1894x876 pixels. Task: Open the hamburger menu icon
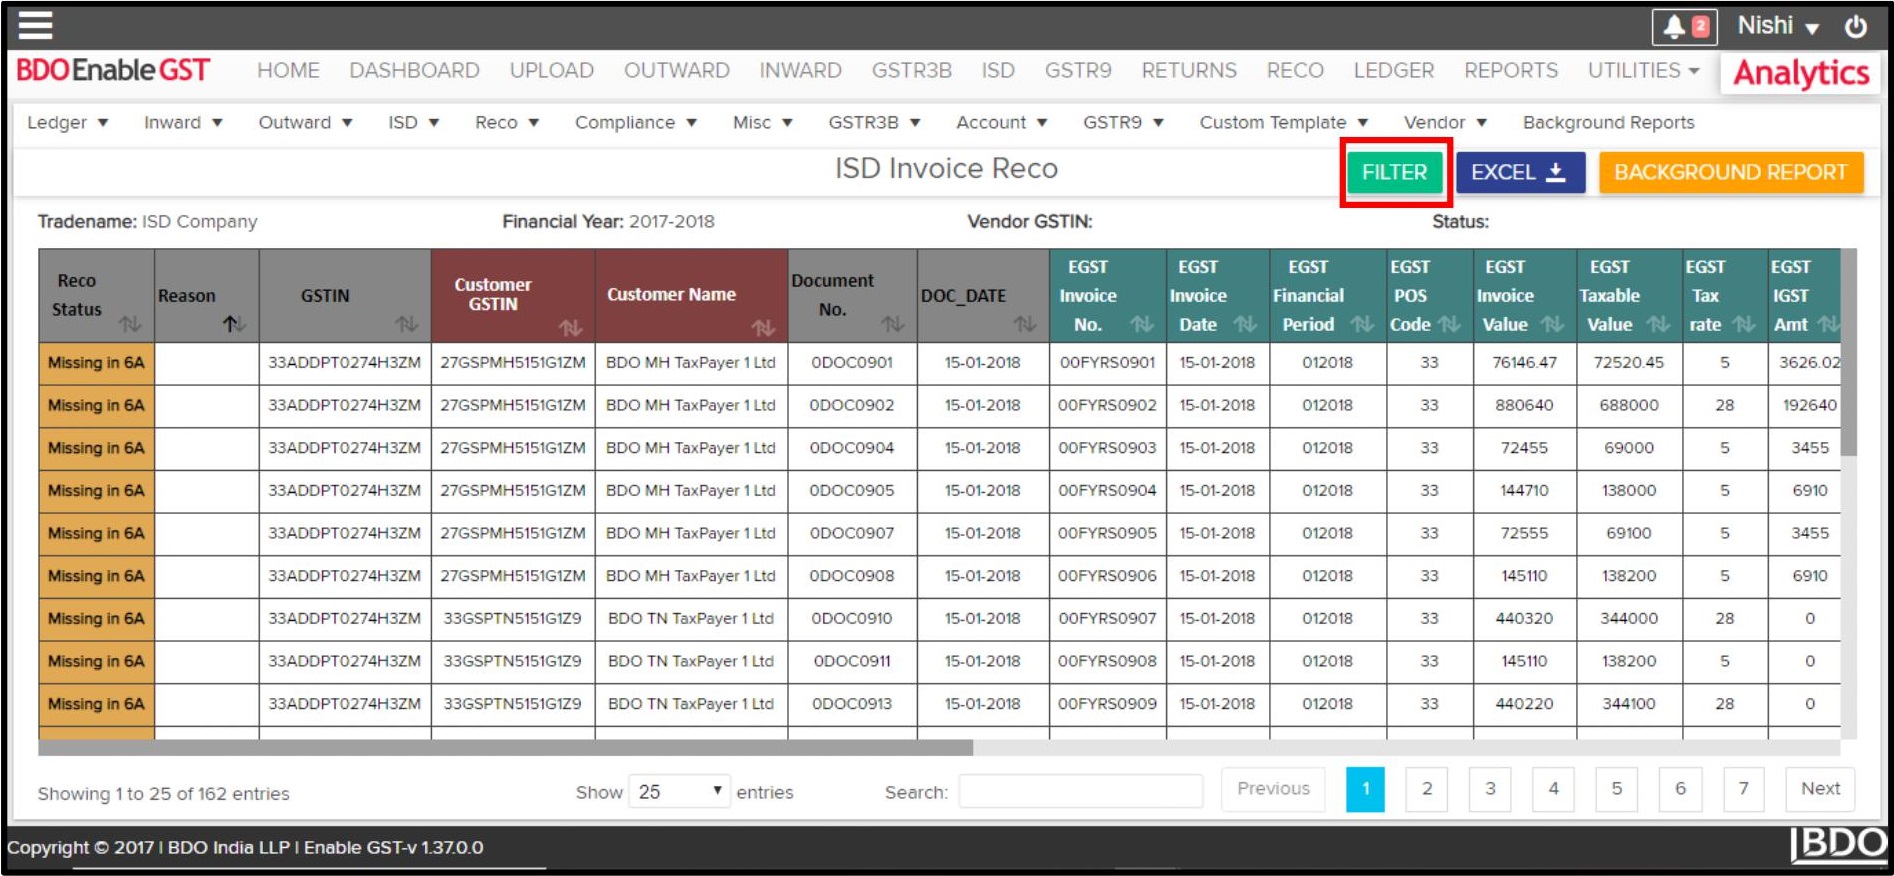pos(35,25)
